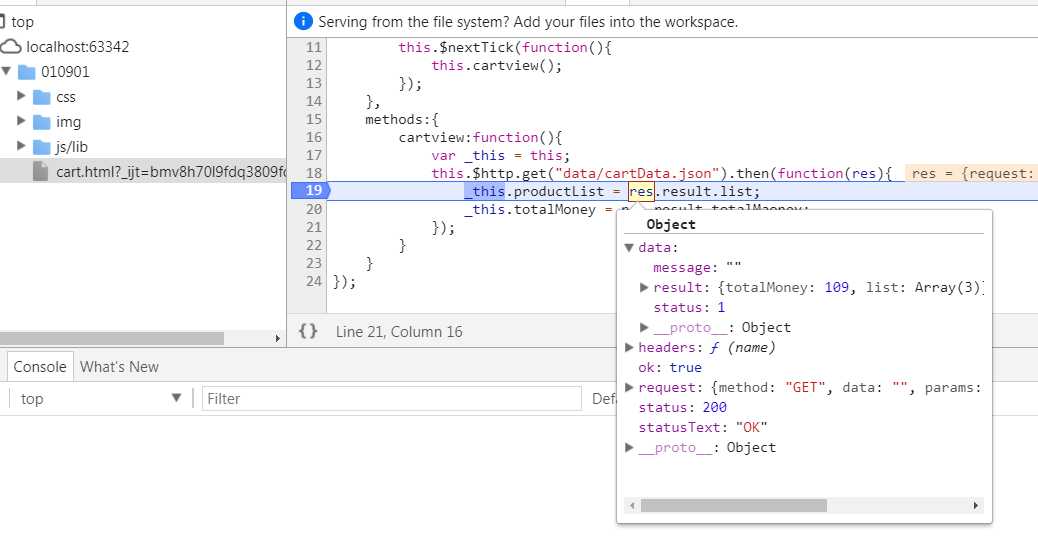The height and width of the screenshot is (552, 1038).
Task: Select the localhost:63342 tree entry
Action: coord(77,47)
